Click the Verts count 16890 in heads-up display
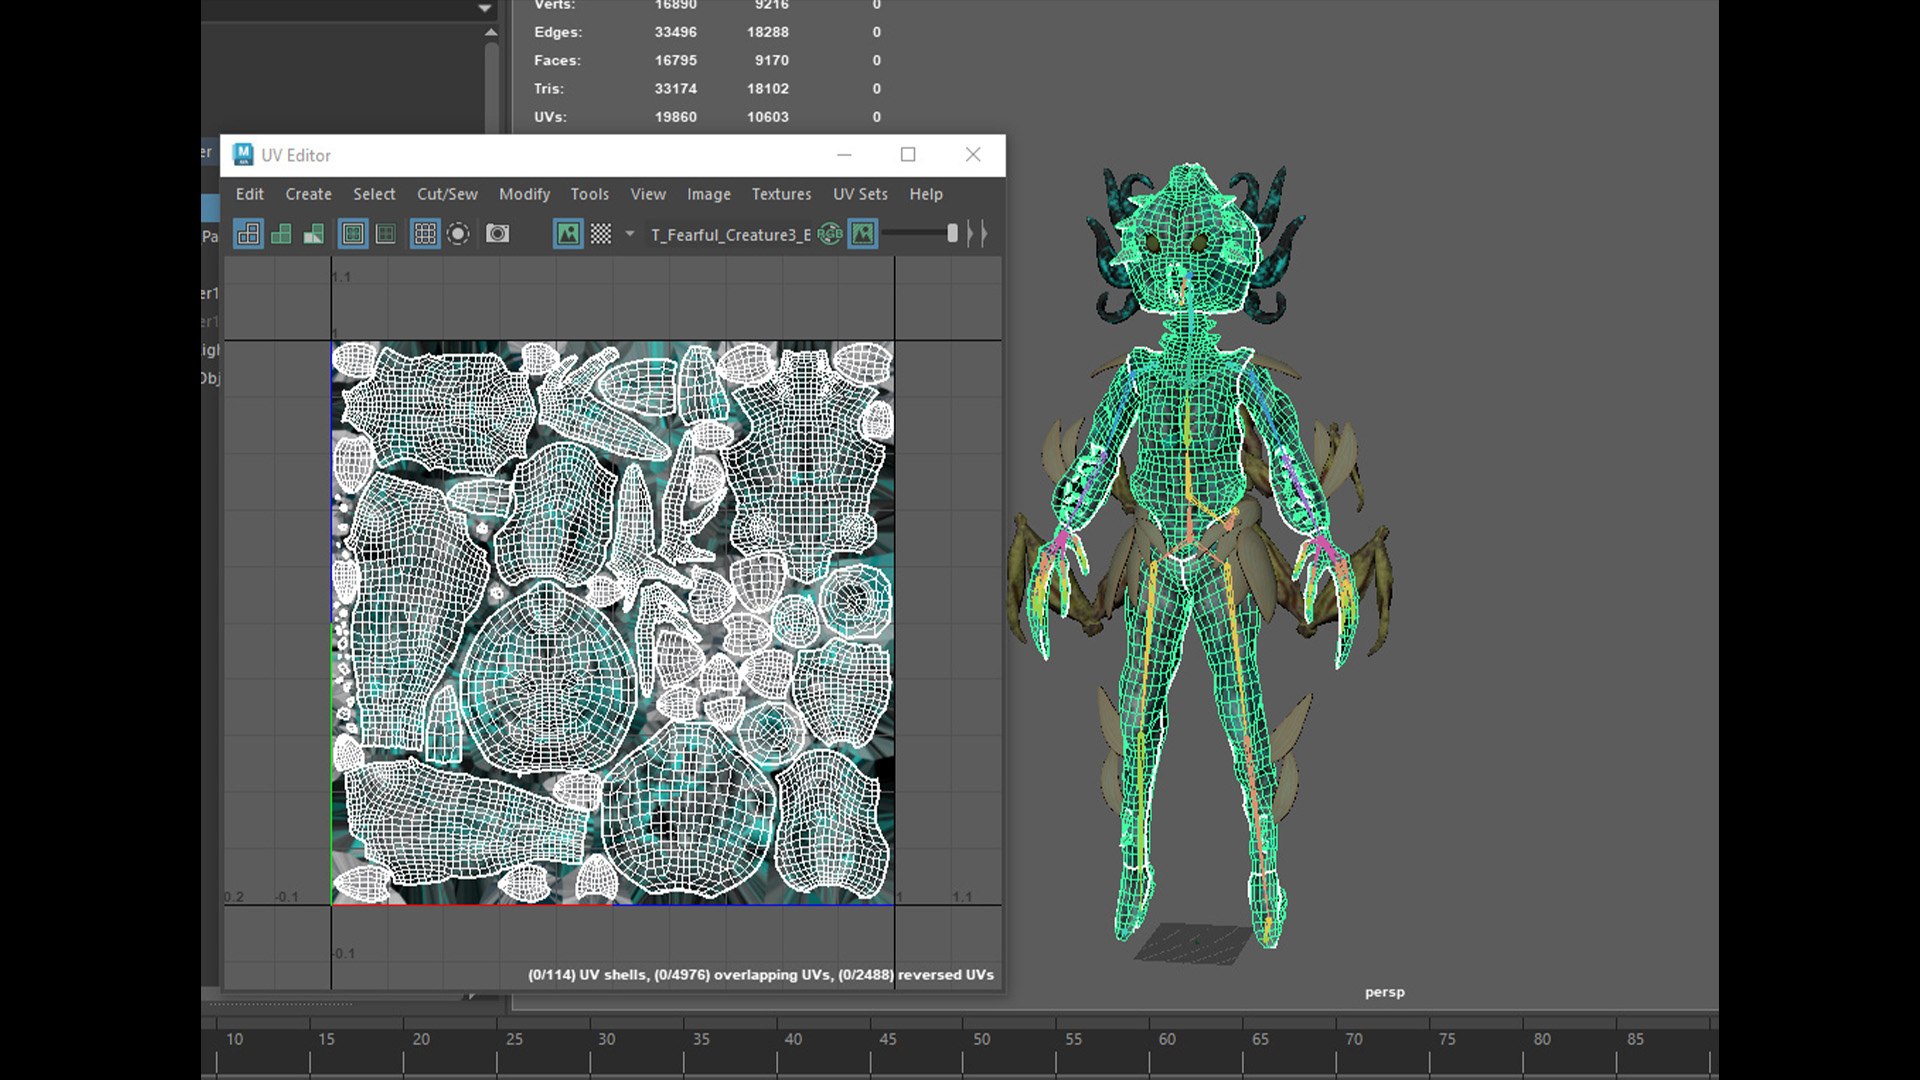Image resolution: width=1920 pixels, height=1080 pixels. (x=676, y=5)
